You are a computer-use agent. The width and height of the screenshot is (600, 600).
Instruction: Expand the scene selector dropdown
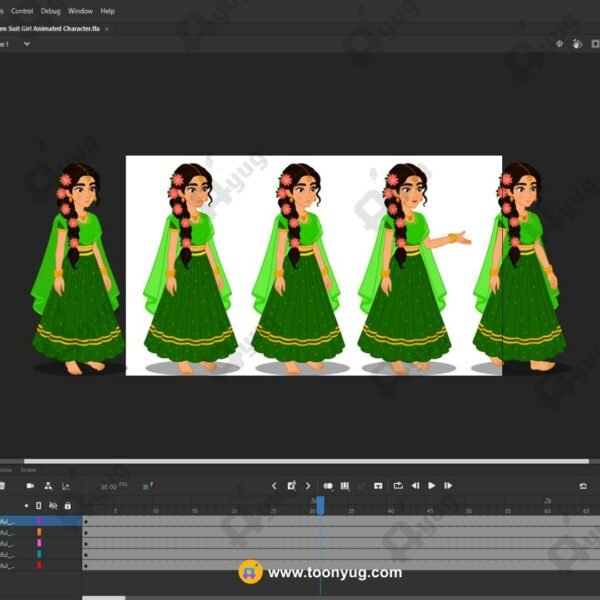(x=27, y=44)
